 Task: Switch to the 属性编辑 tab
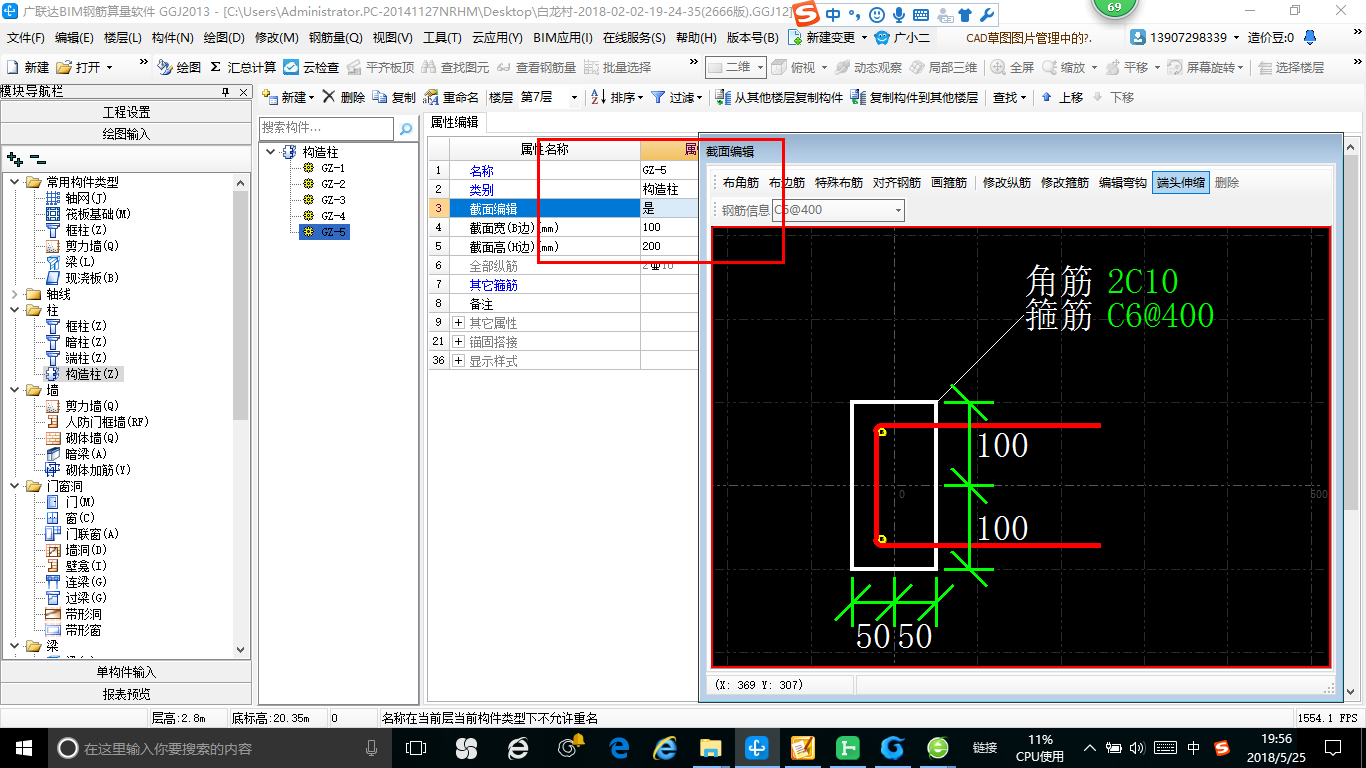pyautogui.click(x=454, y=123)
